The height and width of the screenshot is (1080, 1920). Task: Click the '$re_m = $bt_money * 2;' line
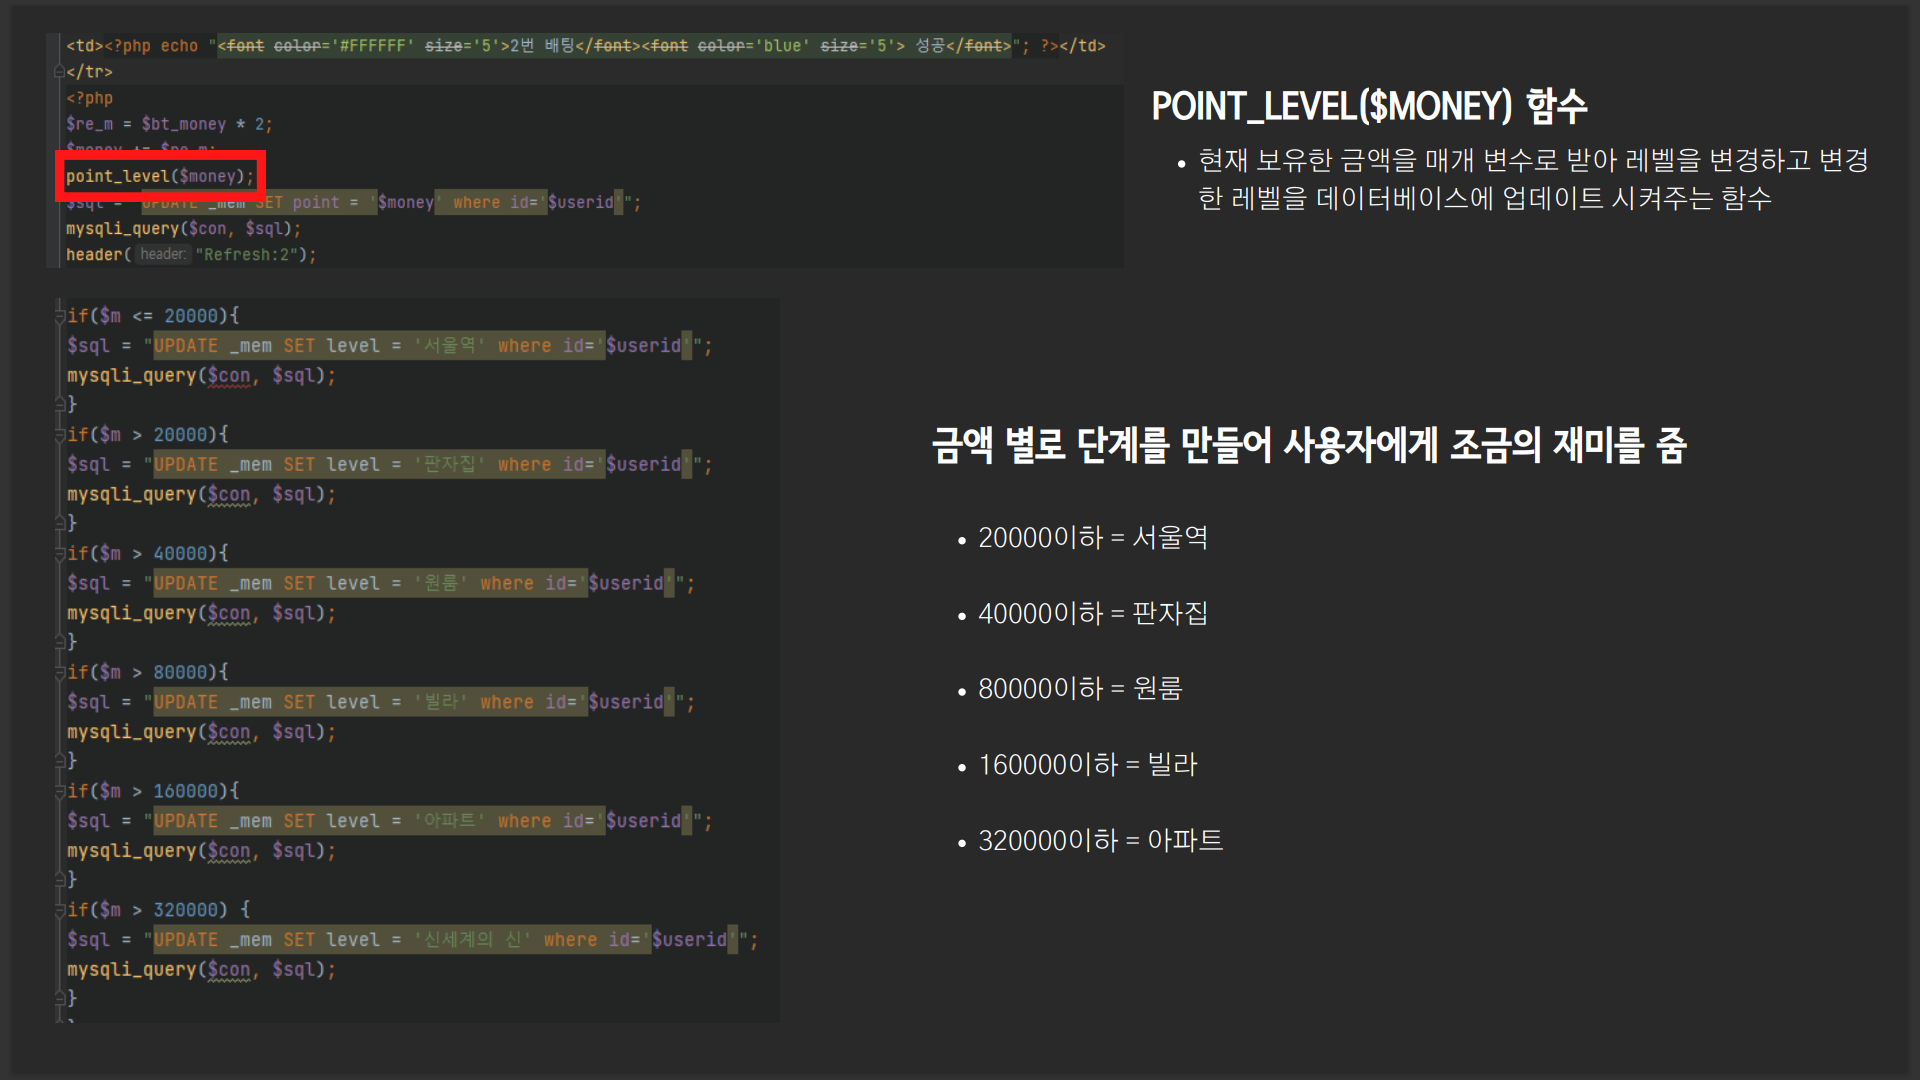(169, 124)
